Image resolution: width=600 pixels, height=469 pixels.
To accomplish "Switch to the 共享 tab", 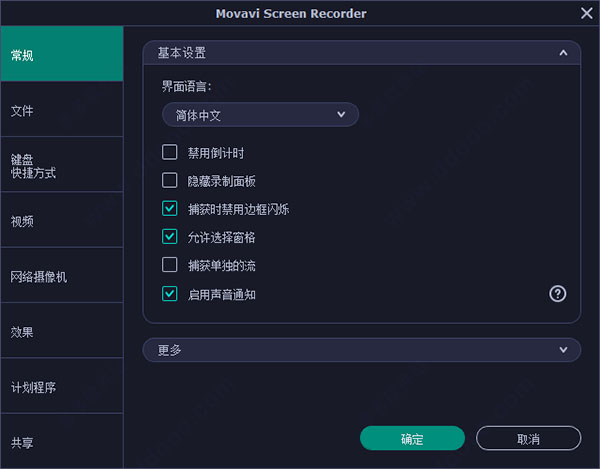I will coord(61,441).
